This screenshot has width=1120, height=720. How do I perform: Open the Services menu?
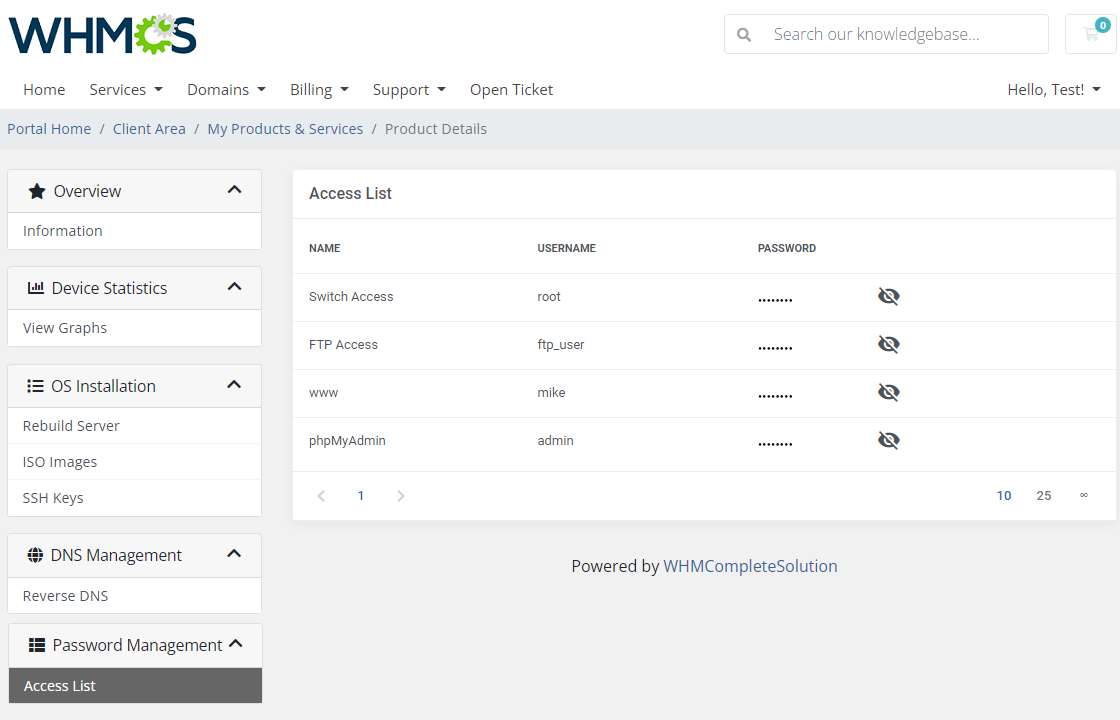coord(125,90)
